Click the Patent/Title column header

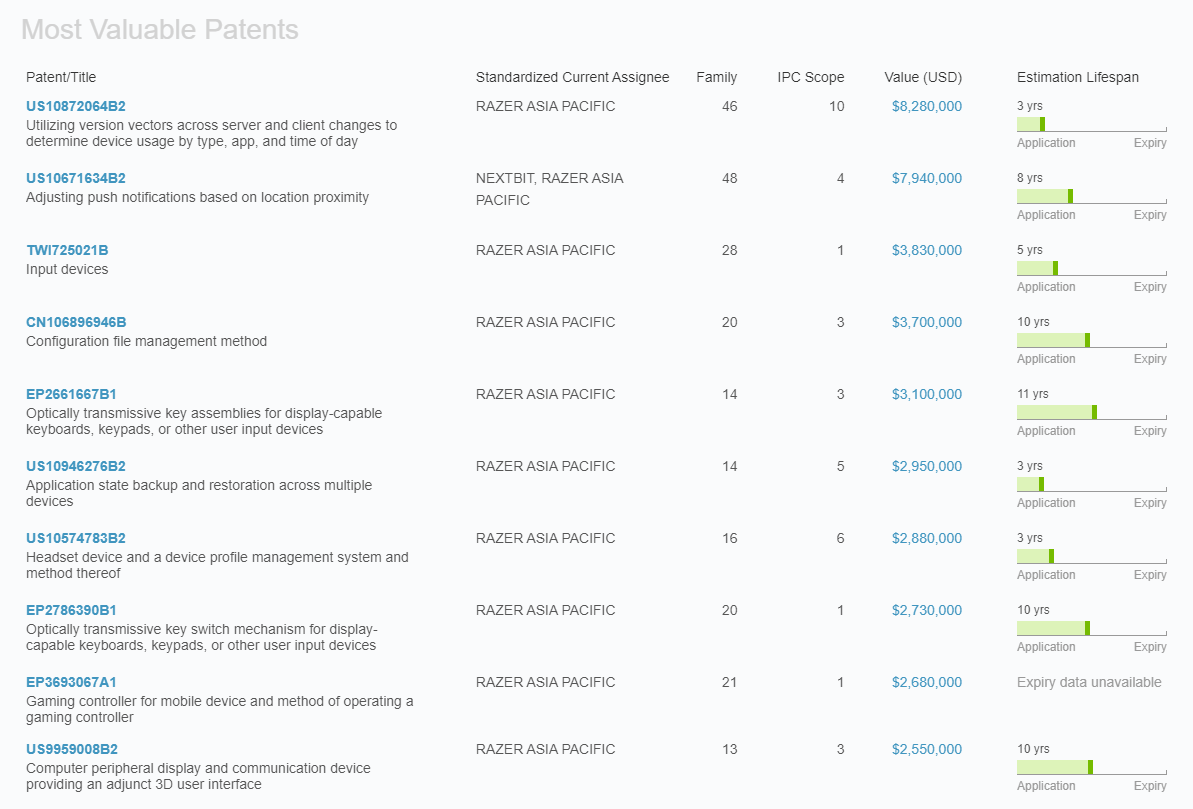click(x=63, y=77)
